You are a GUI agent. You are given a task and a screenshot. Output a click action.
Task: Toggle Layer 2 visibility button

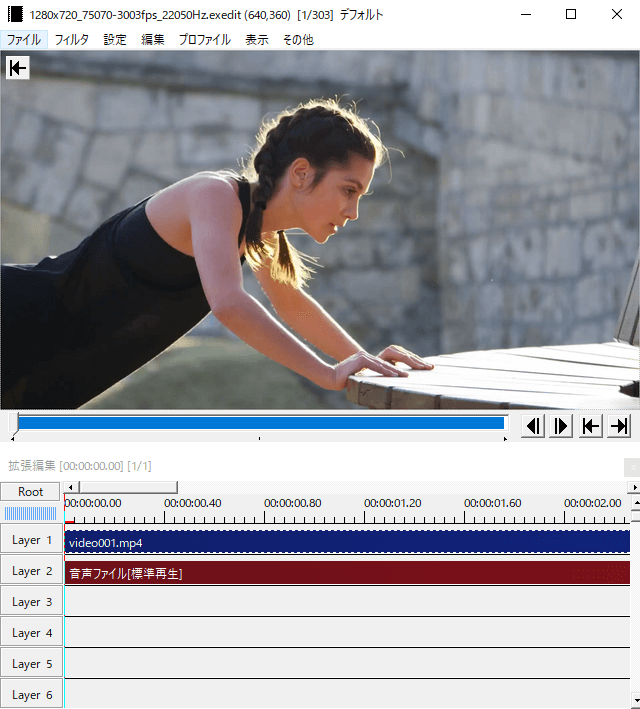click(32, 571)
